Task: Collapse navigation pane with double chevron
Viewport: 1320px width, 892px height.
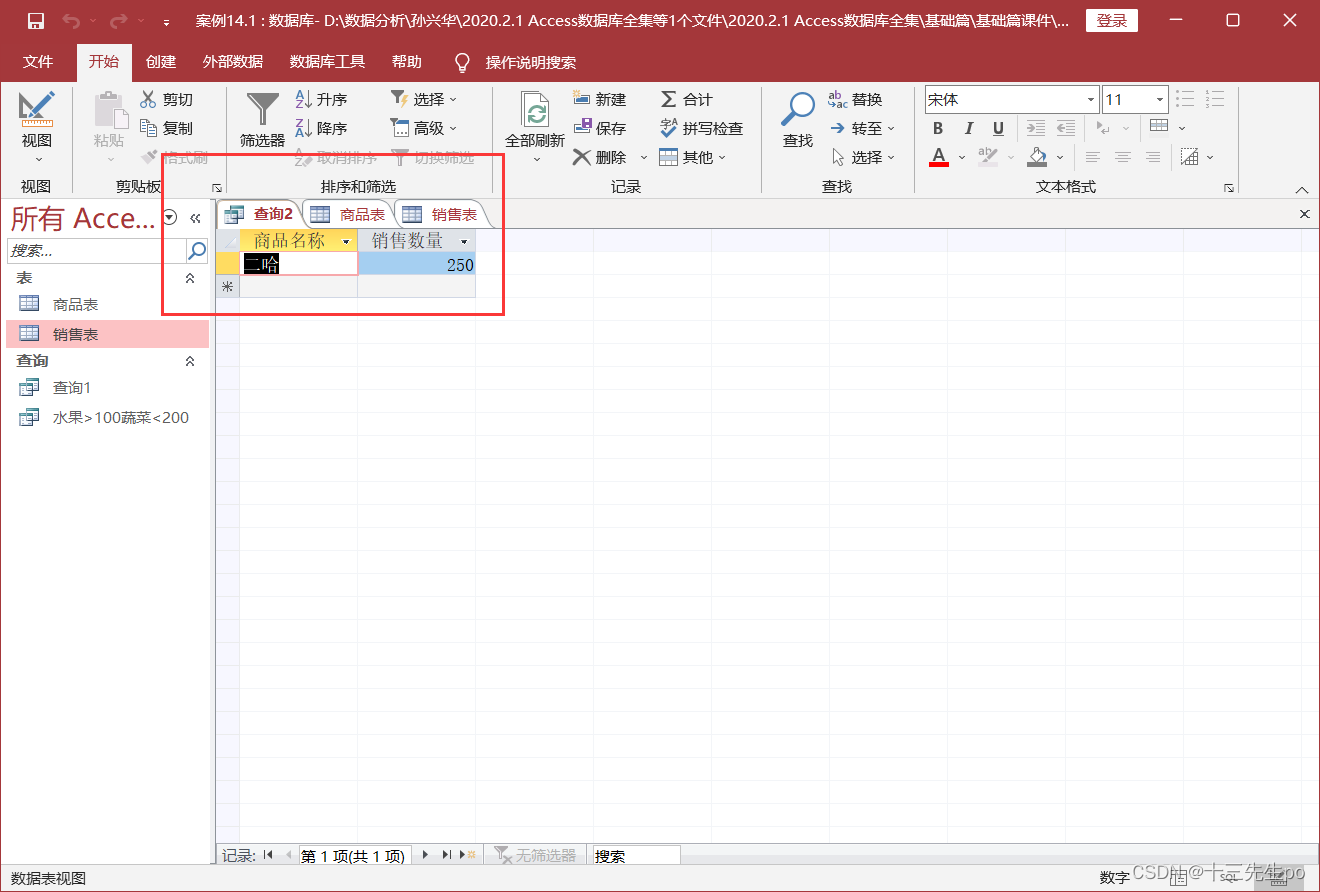Action: click(195, 218)
